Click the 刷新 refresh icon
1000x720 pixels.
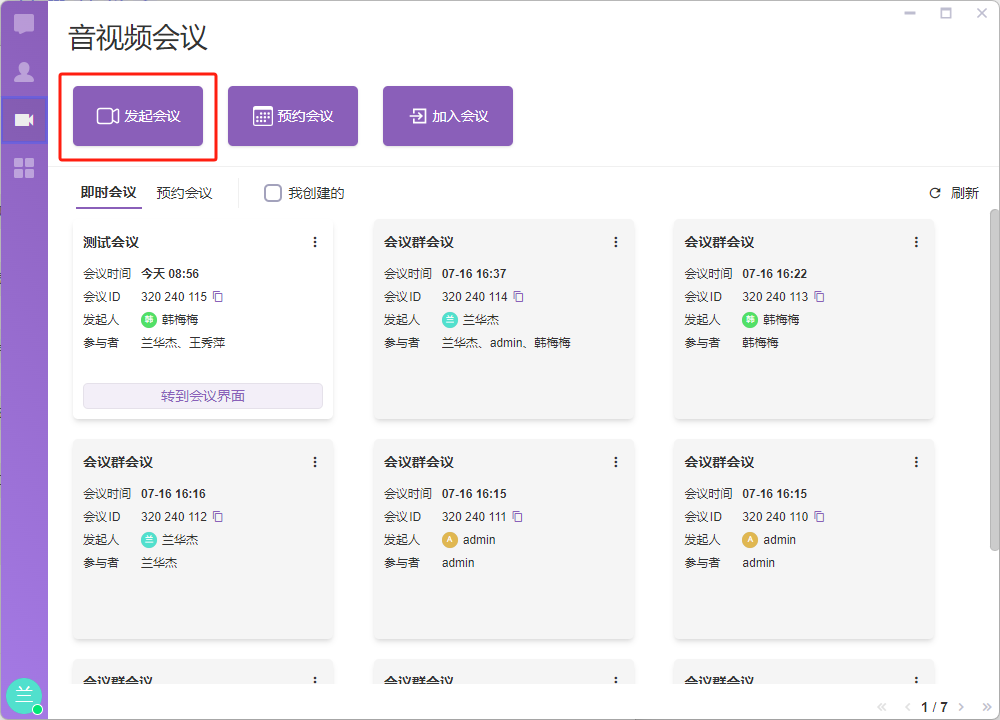click(935, 193)
